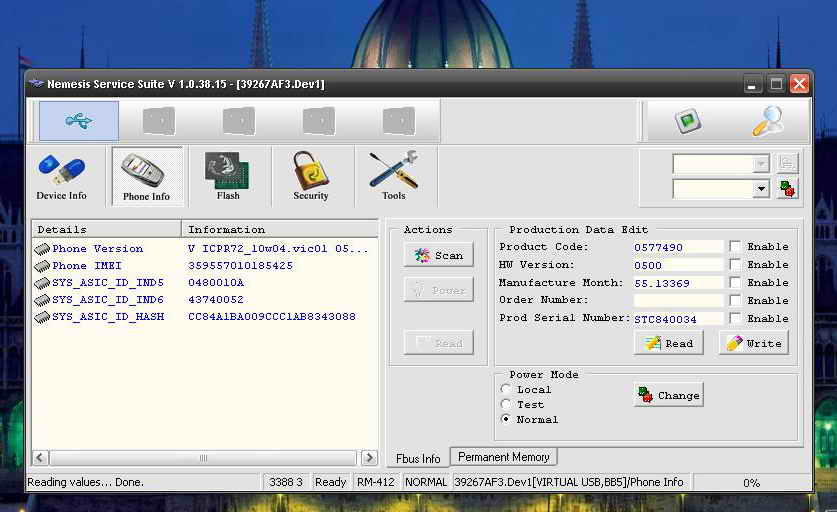
Task: Click the Phone Version row icon
Action: click(42, 249)
